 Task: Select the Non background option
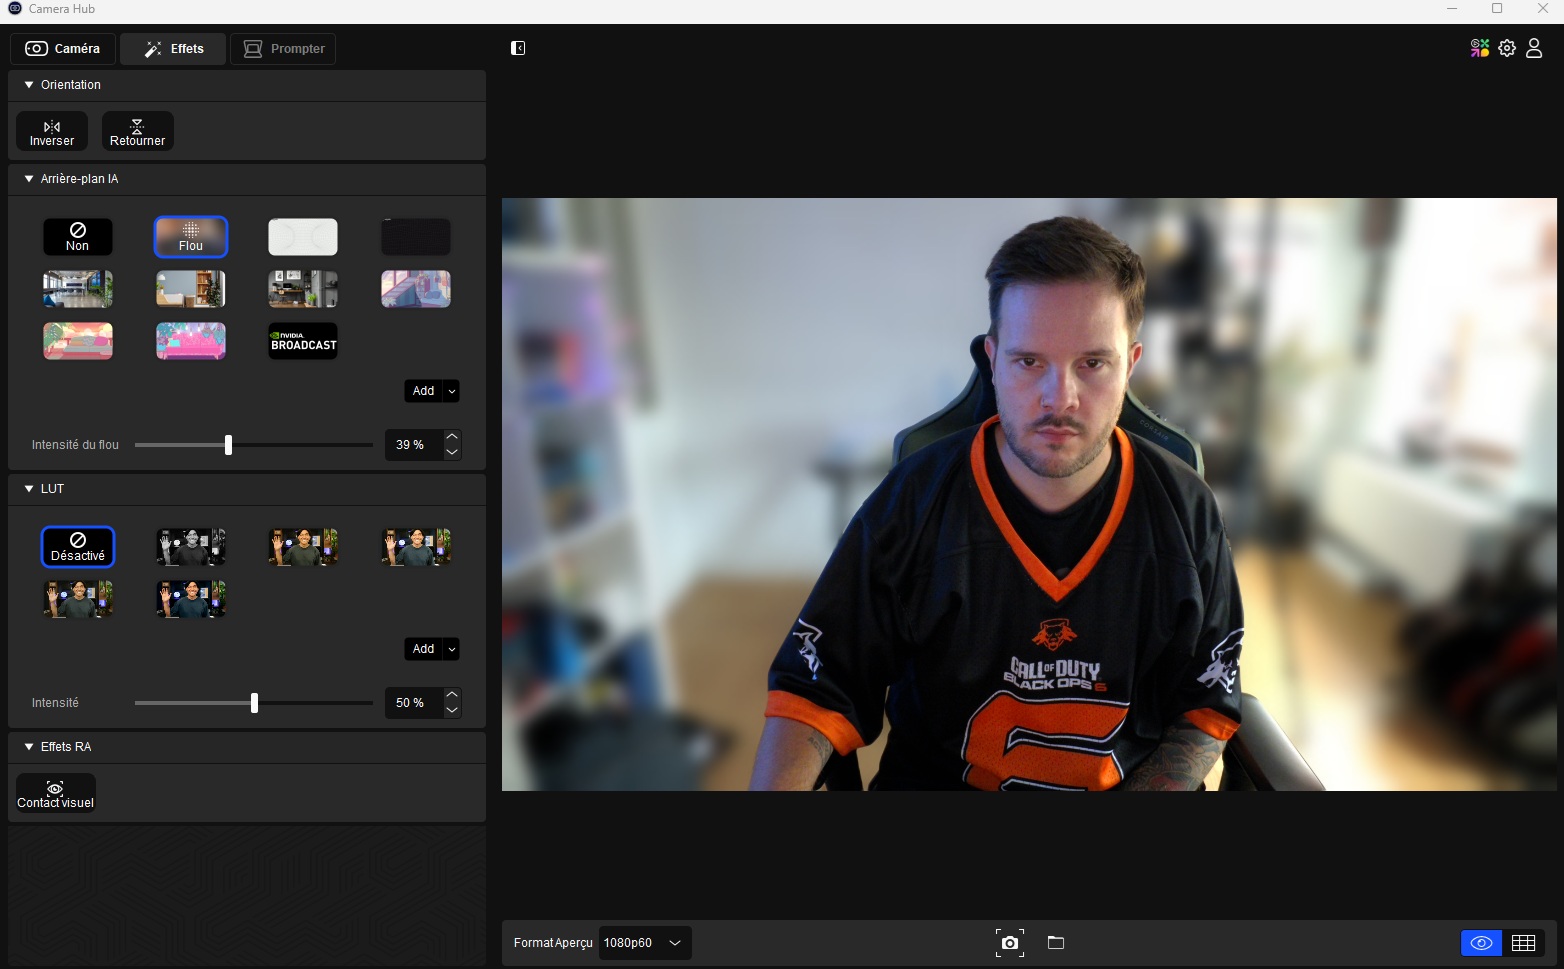[x=77, y=237]
